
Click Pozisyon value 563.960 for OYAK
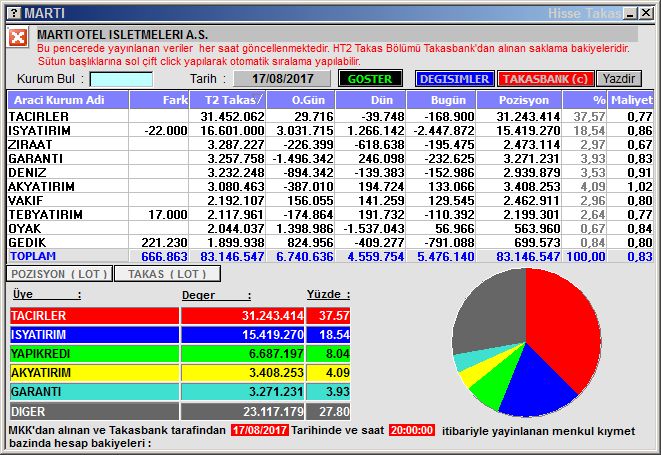(537, 229)
